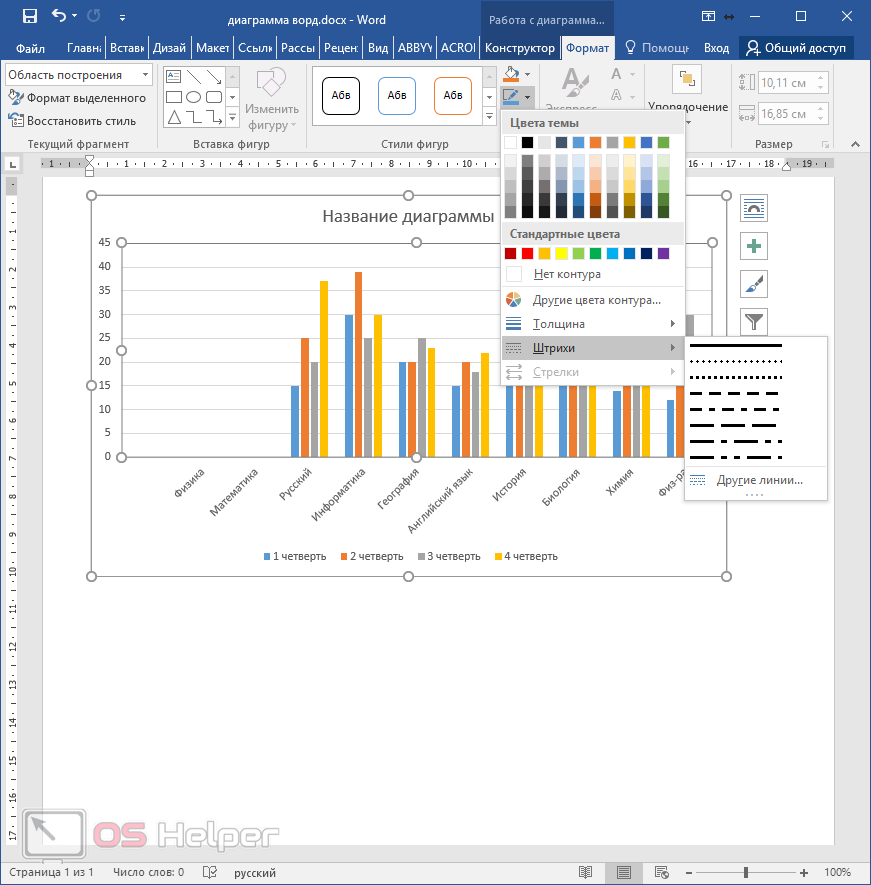The width and height of the screenshot is (871, 885).
Task: Click 'Формат выделенного' button
Action: click(78, 98)
